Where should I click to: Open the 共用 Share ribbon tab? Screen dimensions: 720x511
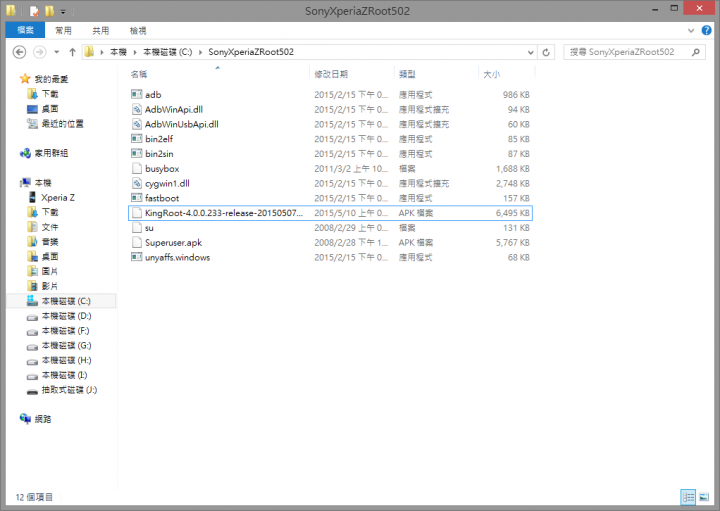click(101, 31)
